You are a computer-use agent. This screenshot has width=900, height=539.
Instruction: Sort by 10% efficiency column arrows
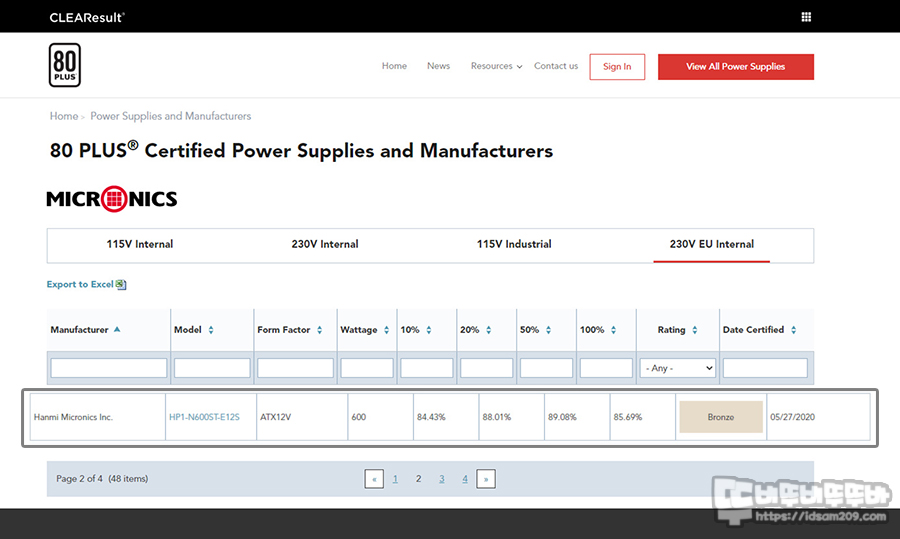click(x=429, y=330)
